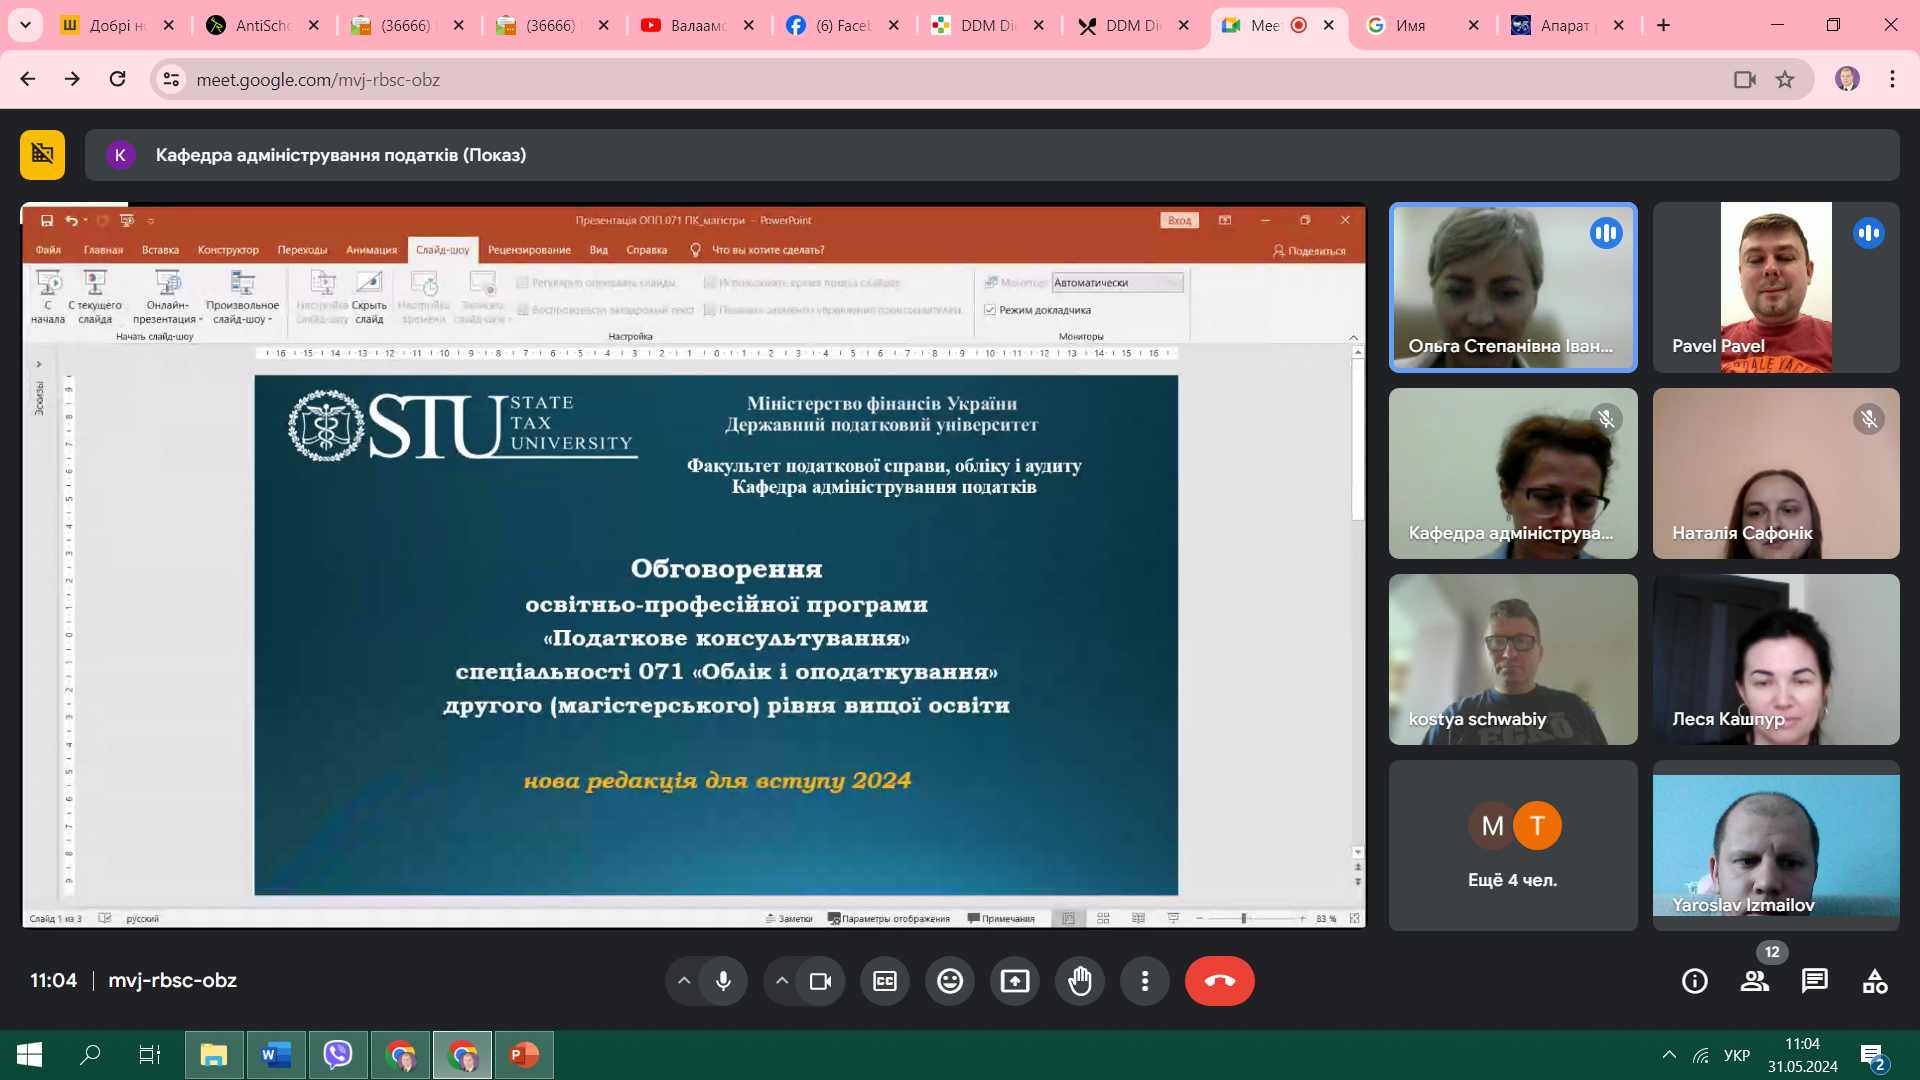This screenshot has height=1080, width=1920.
Task: Click the PowerPoint save icon
Action: (x=47, y=220)
